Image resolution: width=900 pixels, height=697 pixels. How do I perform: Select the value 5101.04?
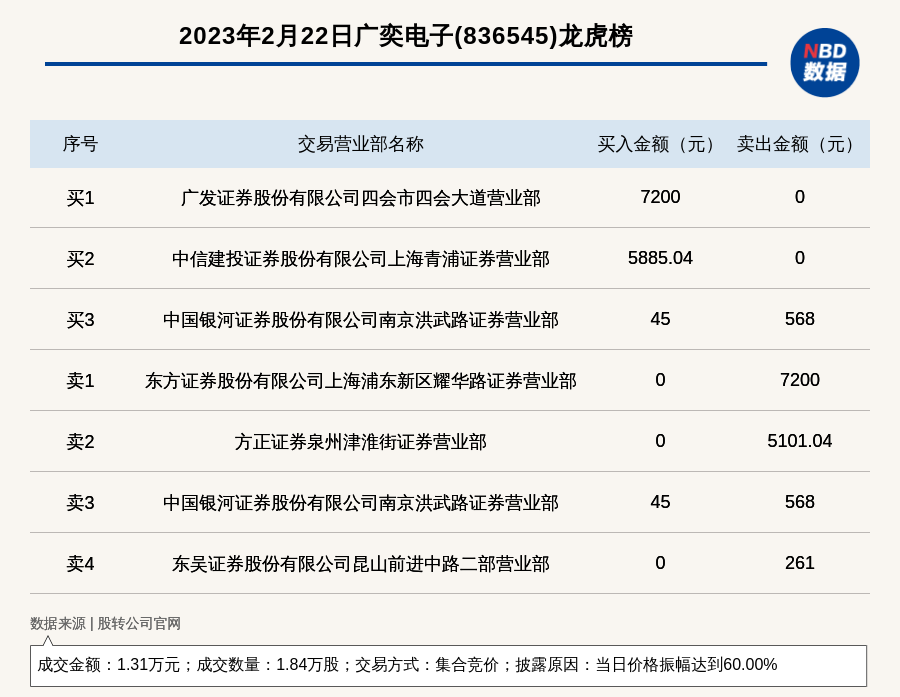[800, 440]
